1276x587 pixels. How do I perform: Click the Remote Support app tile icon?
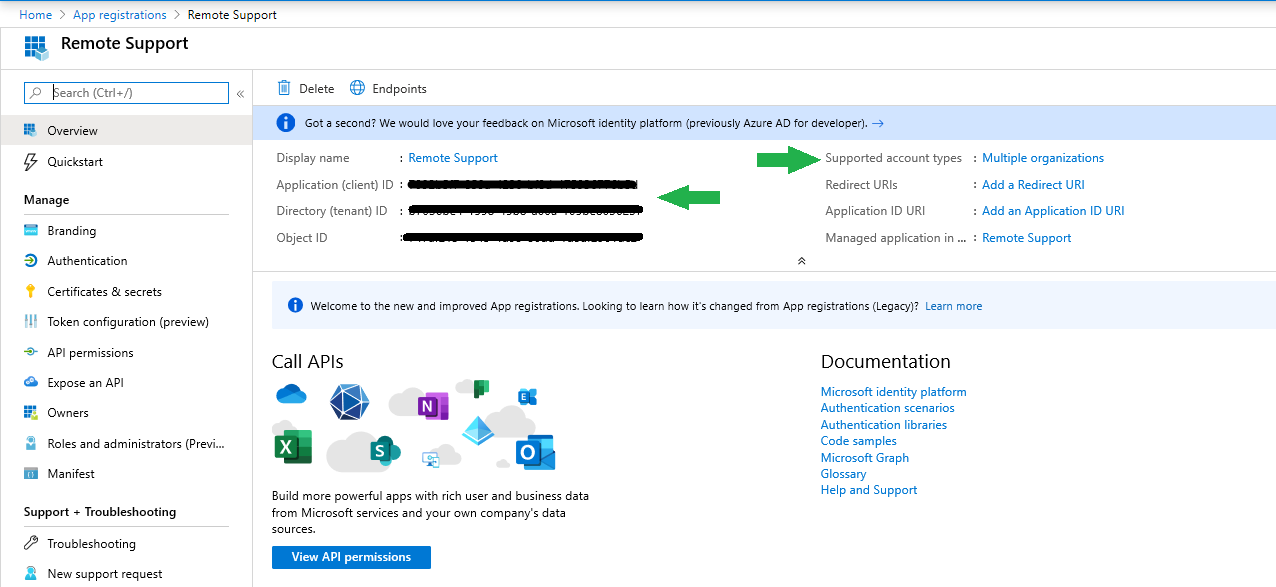(36, 47)
